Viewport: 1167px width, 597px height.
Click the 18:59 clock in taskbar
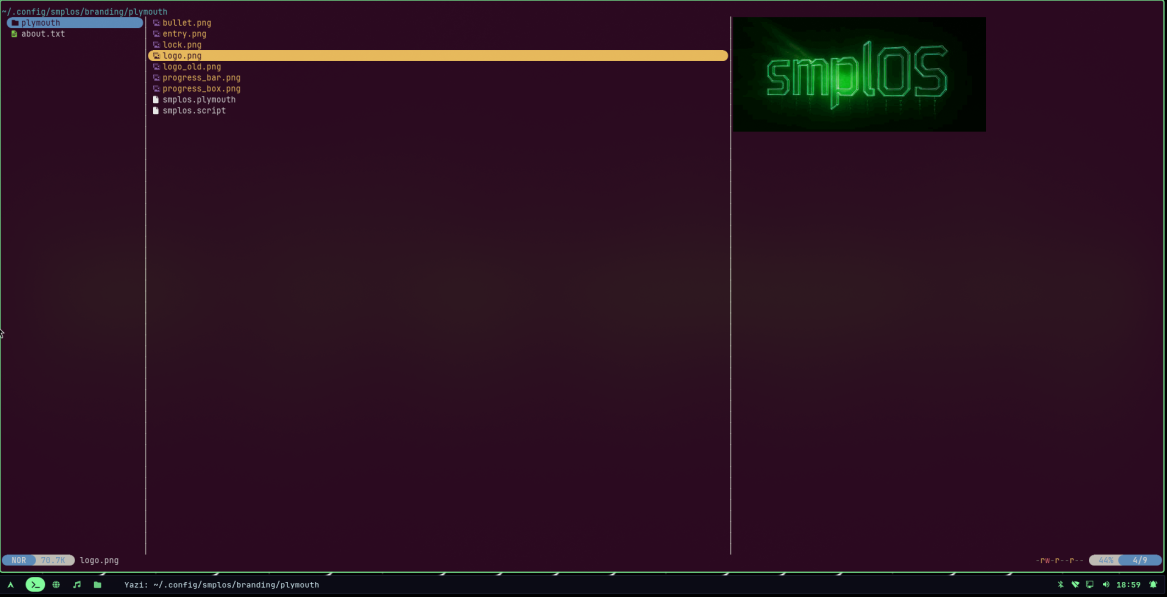click(x=1128, y=584)
